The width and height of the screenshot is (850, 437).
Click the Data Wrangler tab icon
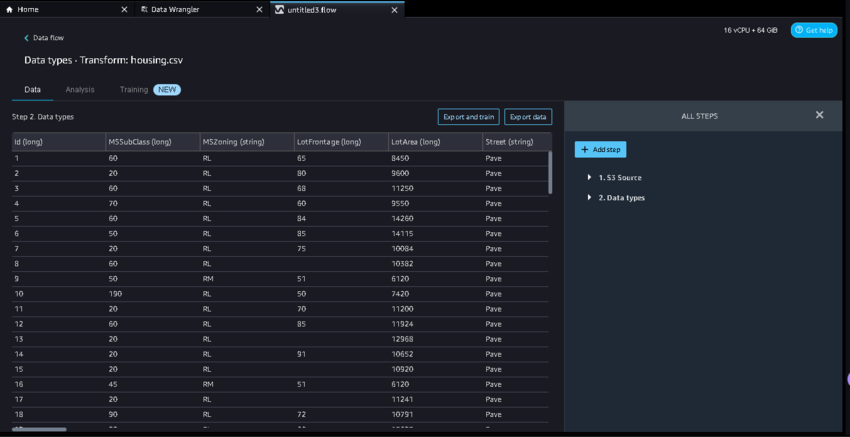(x=144, y=10)
